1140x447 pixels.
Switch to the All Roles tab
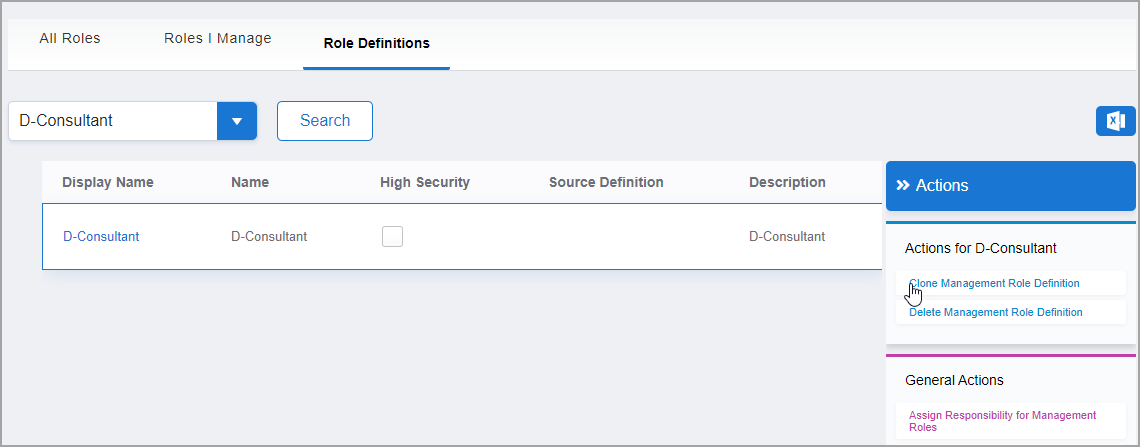70,39
